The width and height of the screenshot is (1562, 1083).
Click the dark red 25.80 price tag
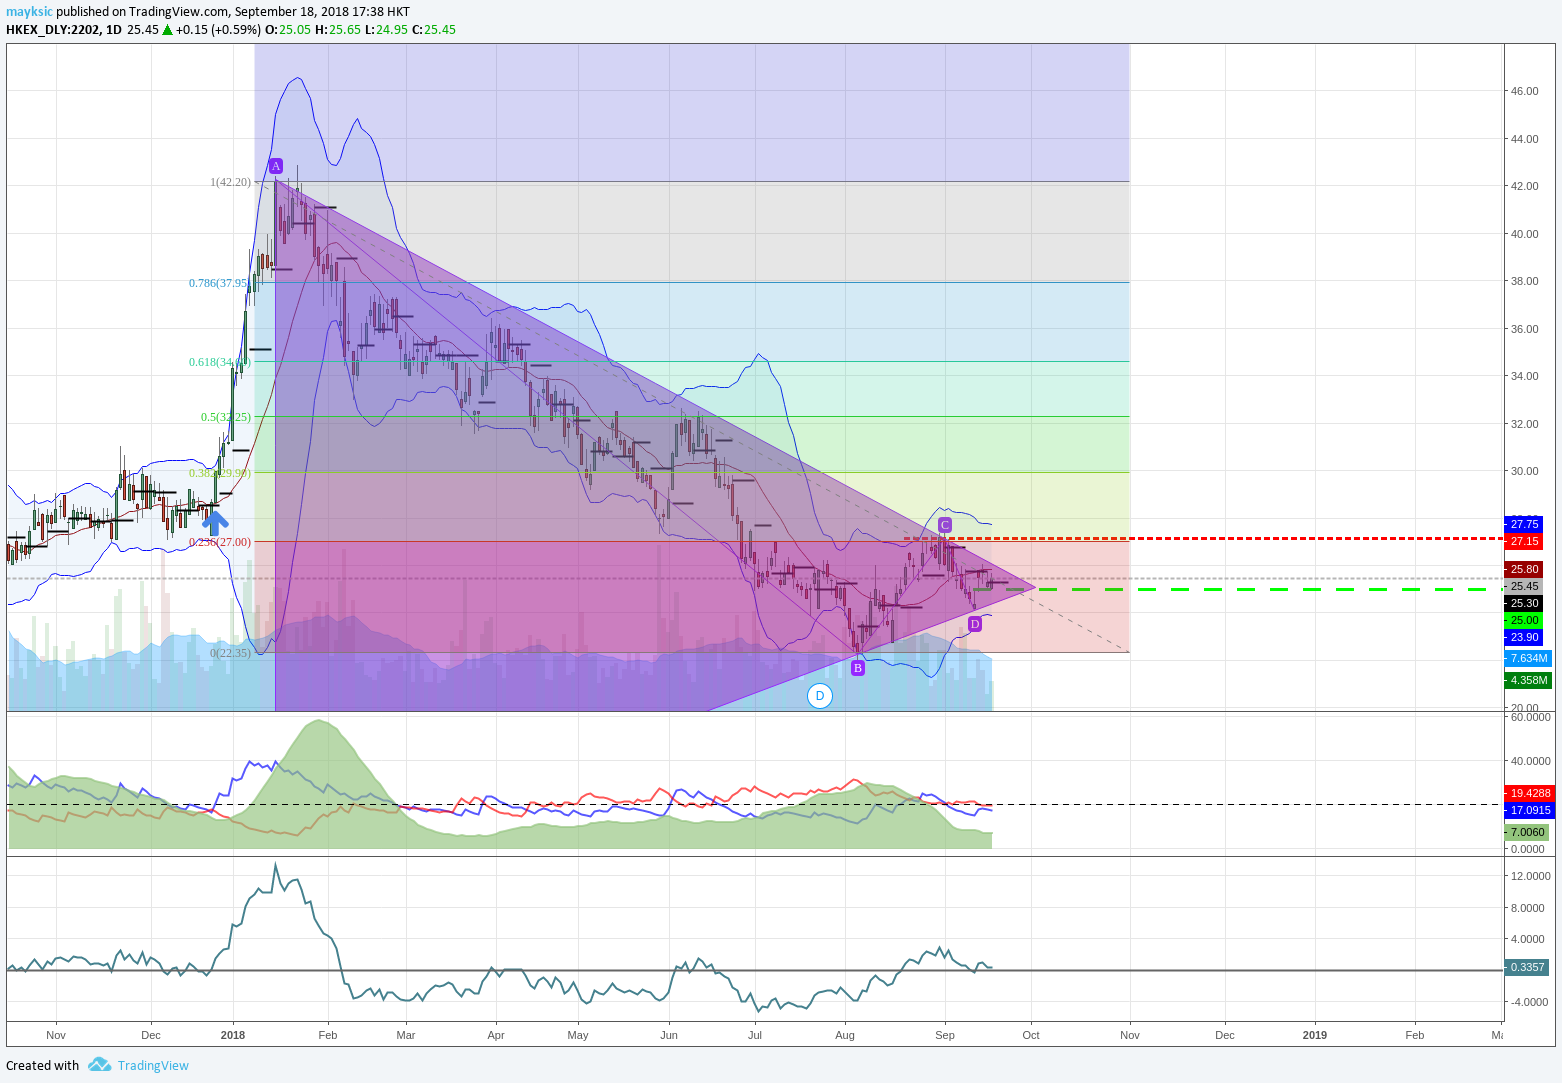pyautogui.click(x=1524, y=569)
